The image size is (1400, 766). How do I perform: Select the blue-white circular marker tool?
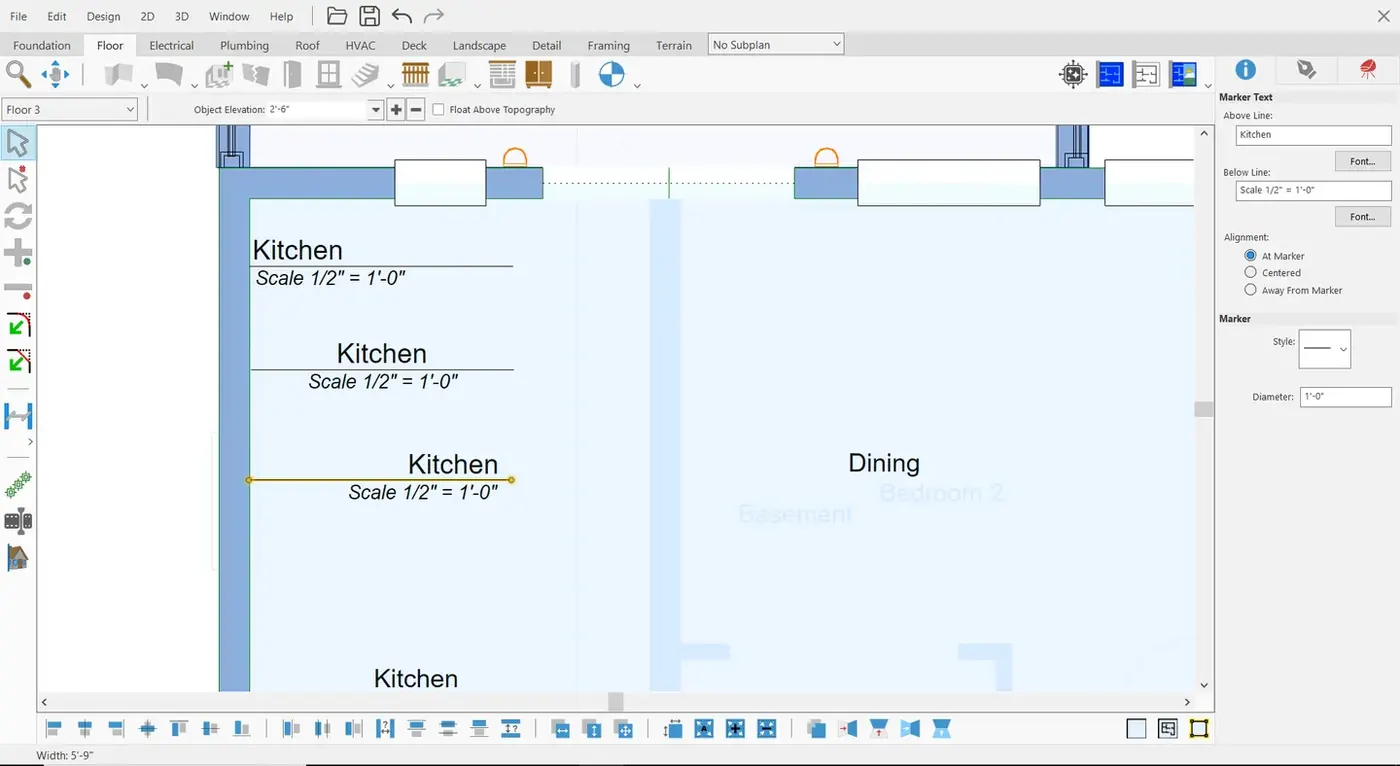611,74
